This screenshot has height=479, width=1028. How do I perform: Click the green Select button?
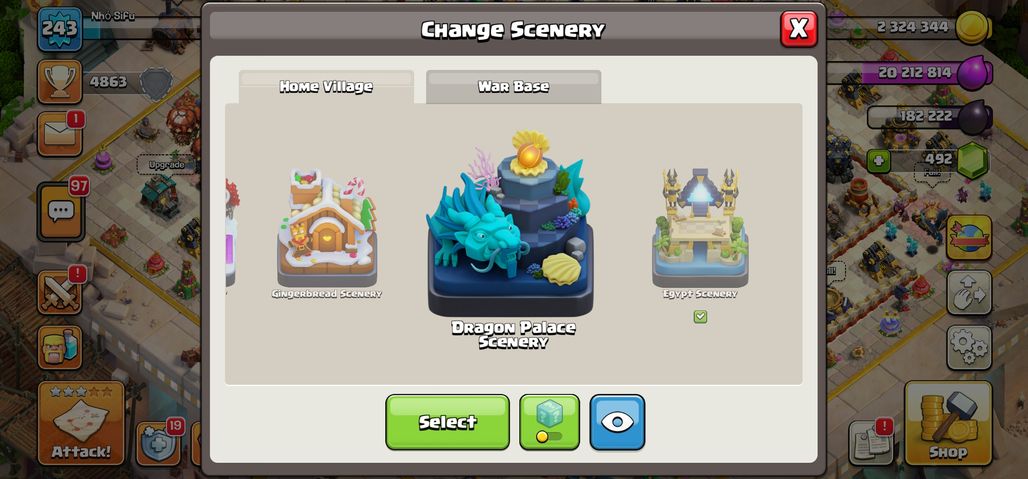(447, 422)
